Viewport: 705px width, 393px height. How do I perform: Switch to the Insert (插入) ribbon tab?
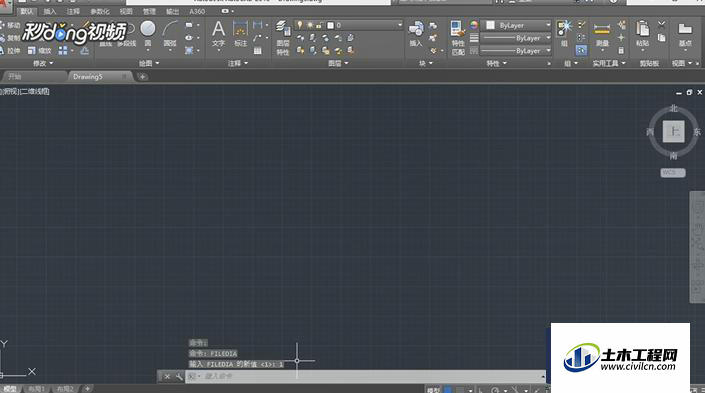(50, 11)
